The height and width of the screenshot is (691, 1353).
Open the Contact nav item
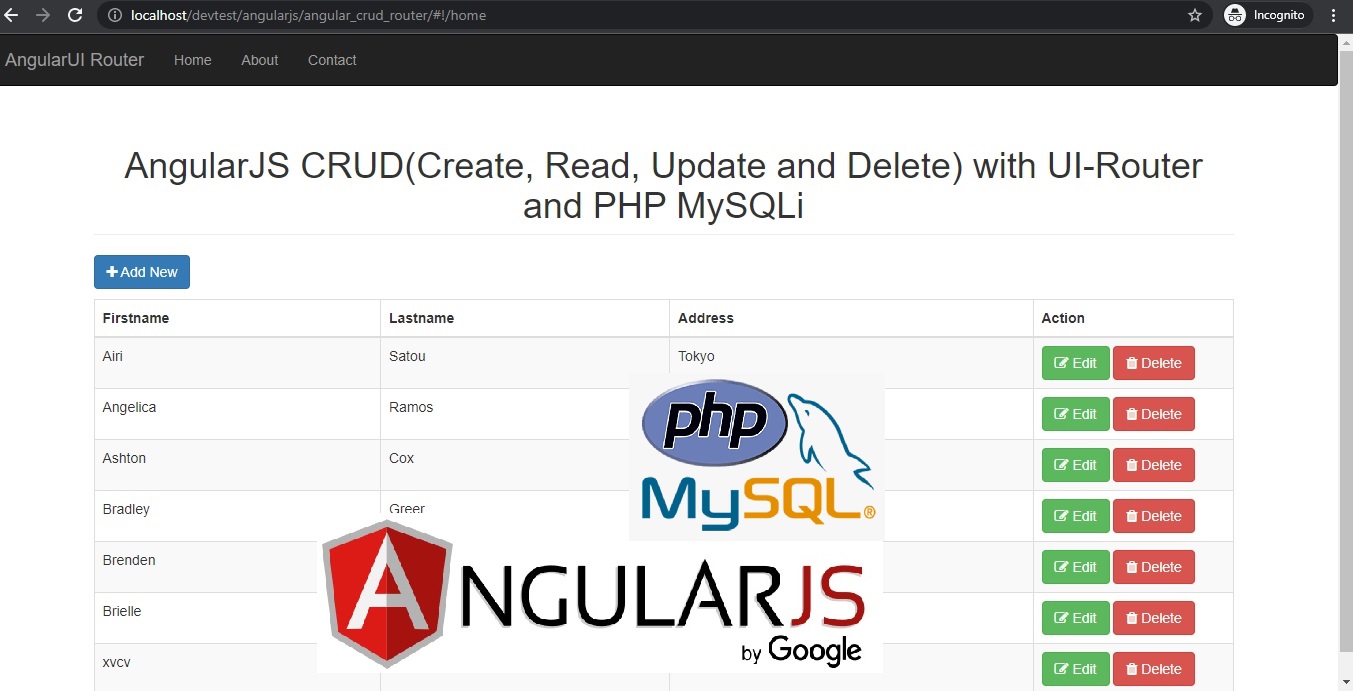click(x=332, y=60)
